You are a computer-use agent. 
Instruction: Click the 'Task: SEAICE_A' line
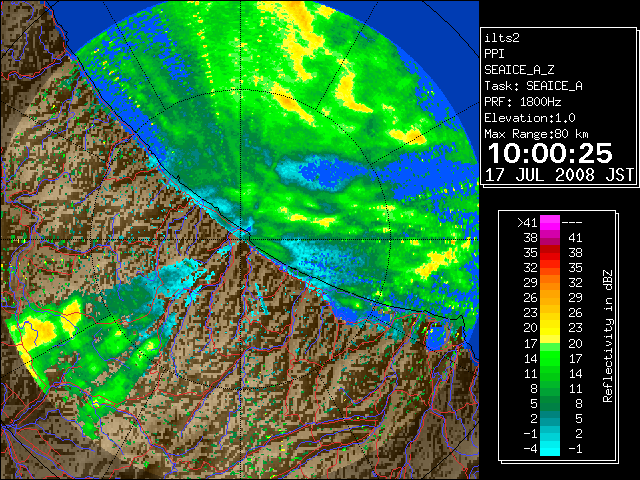533,86
